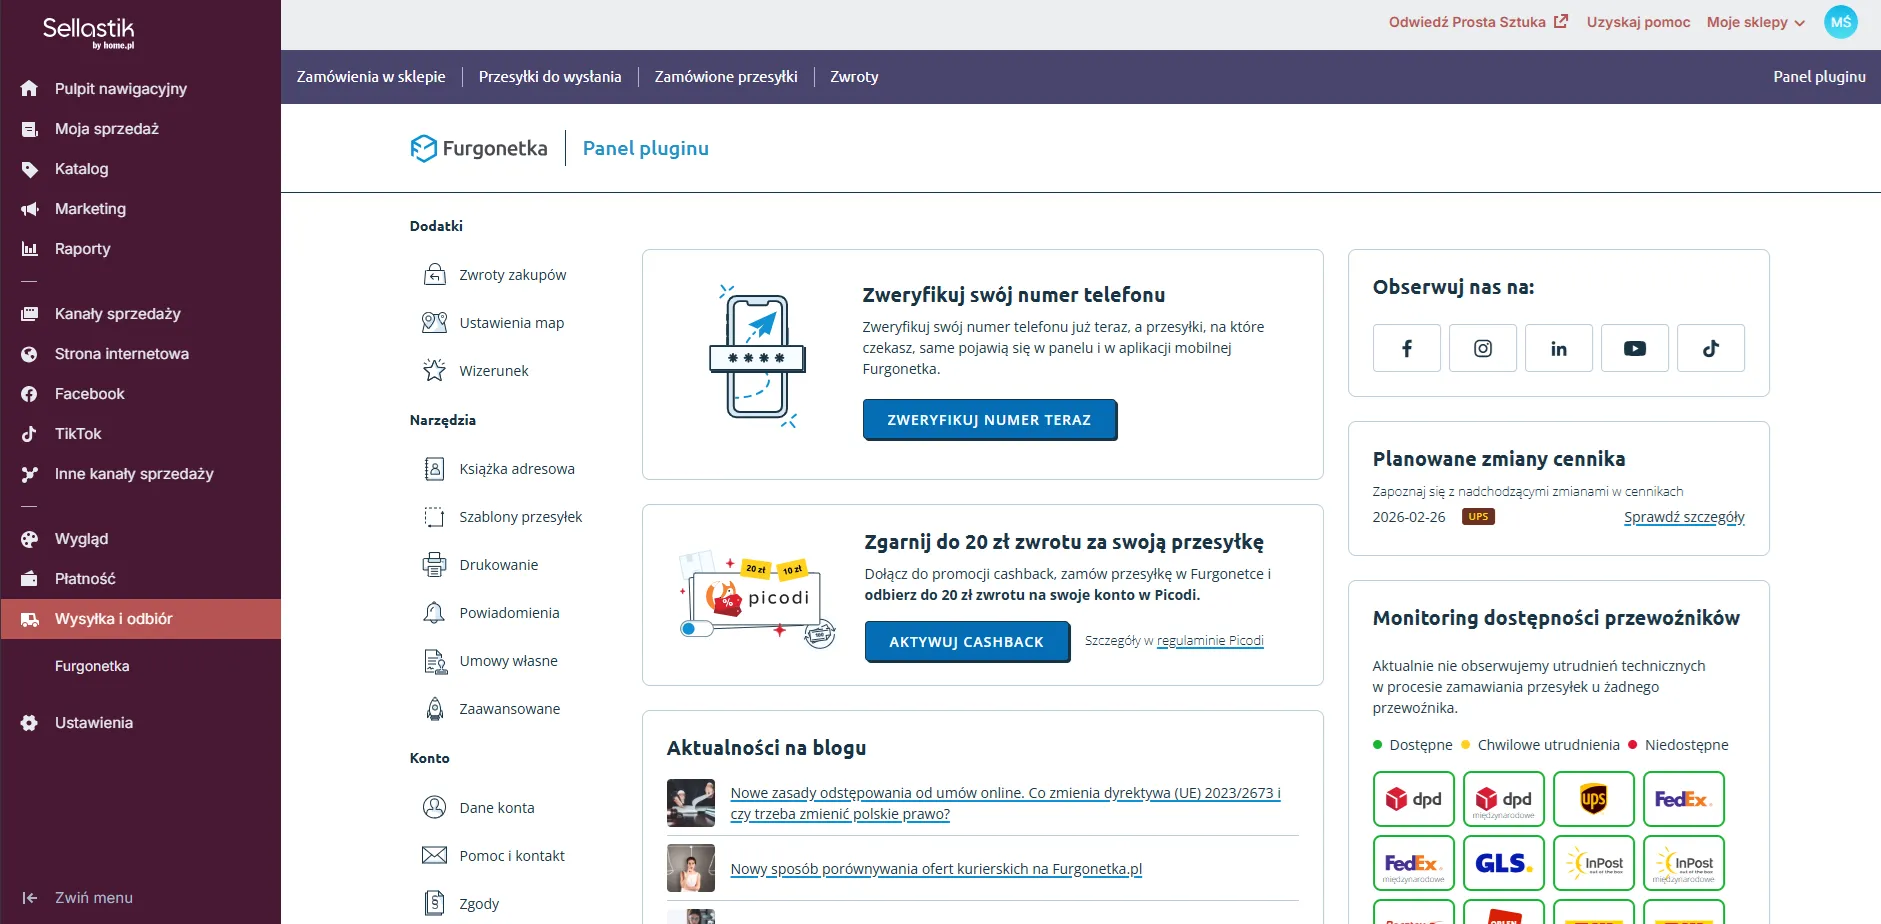Open Książka adresowa tool
Screen dimensions: 1881x924
516,469
